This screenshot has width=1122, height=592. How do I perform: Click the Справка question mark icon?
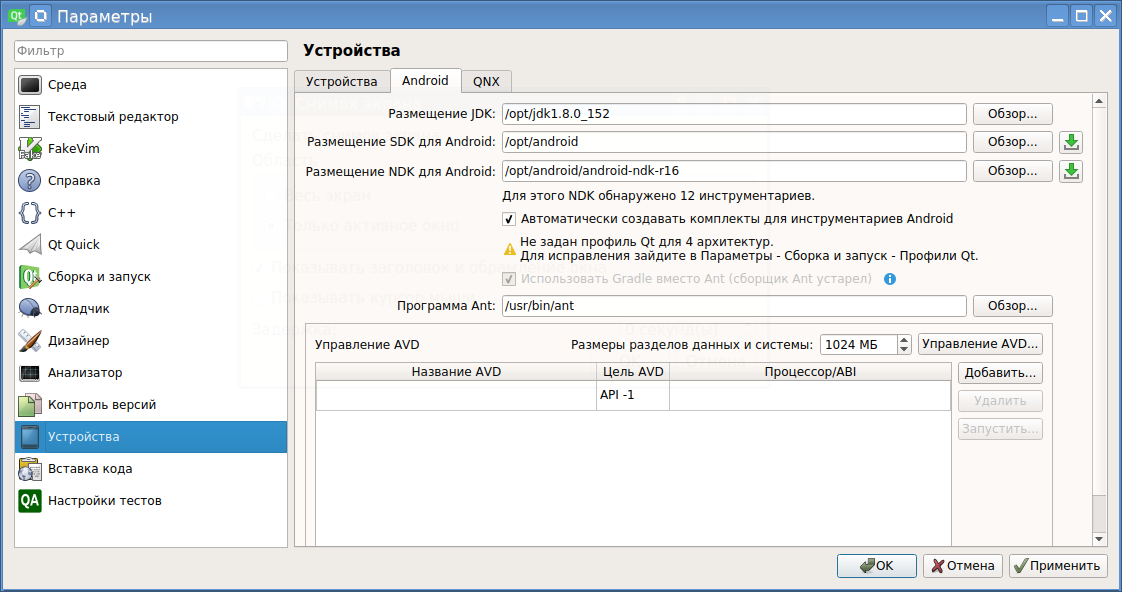point(30,181)
